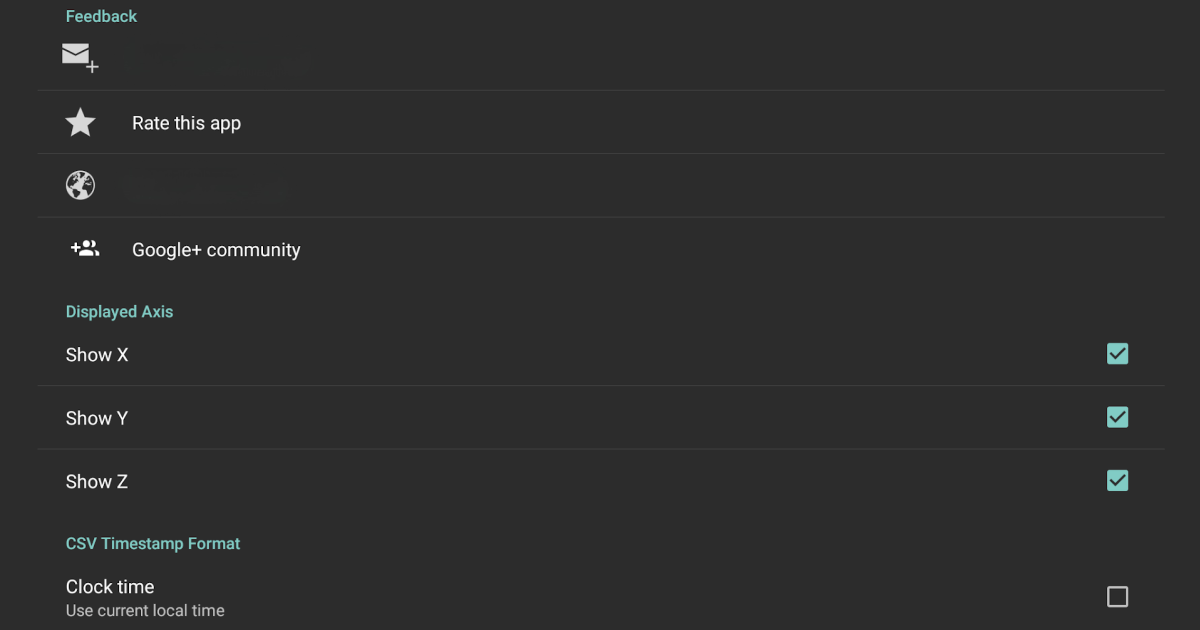Image resolution: width=1200 pixels, height=630 pixels.
Task: Open the Google+ community link
Action: [216, 250]
